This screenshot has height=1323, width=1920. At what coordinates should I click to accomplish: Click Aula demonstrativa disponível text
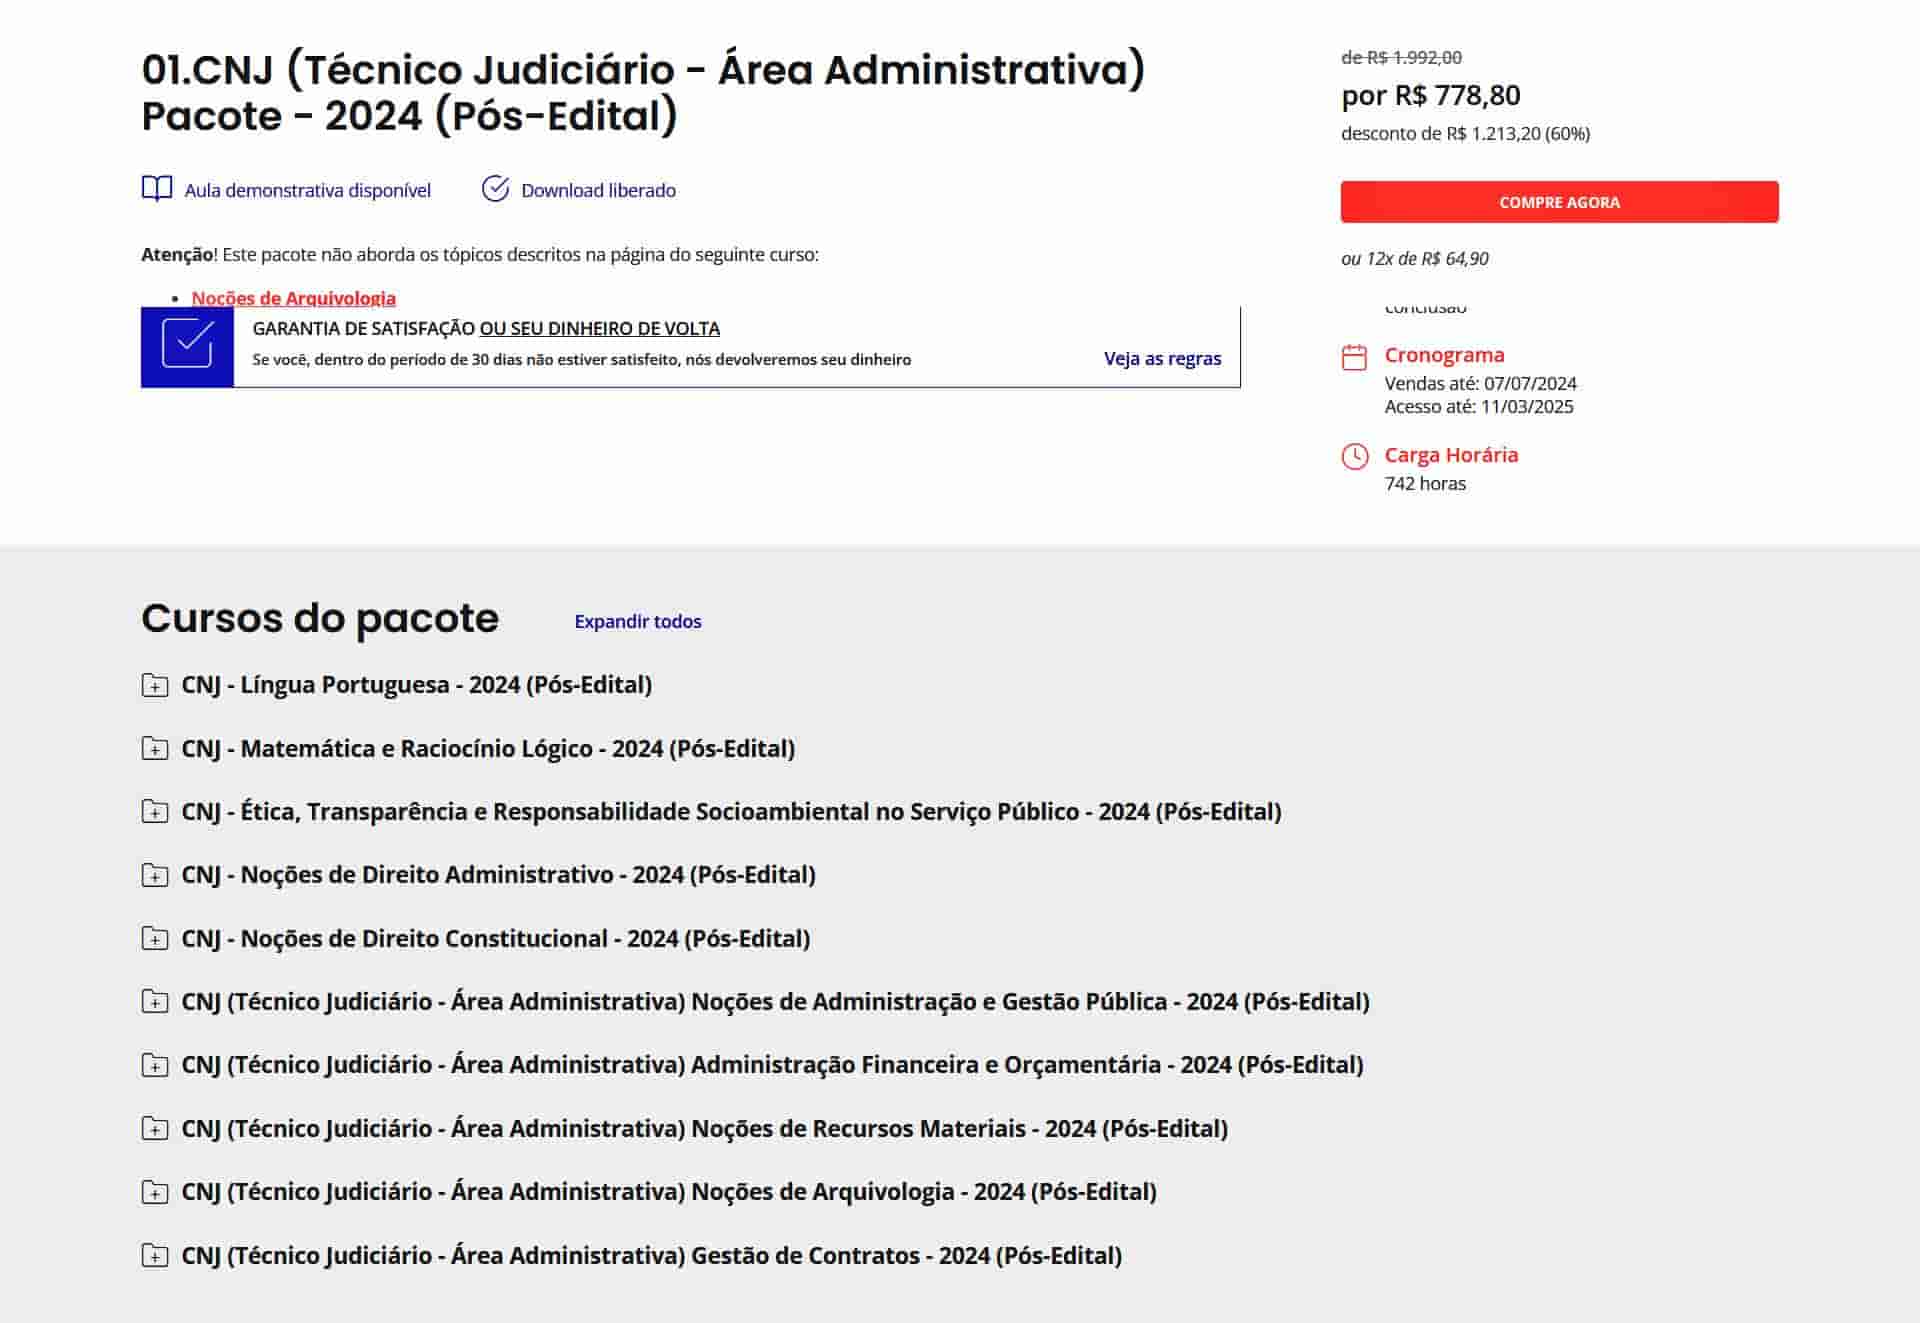(x=307, y=190)
